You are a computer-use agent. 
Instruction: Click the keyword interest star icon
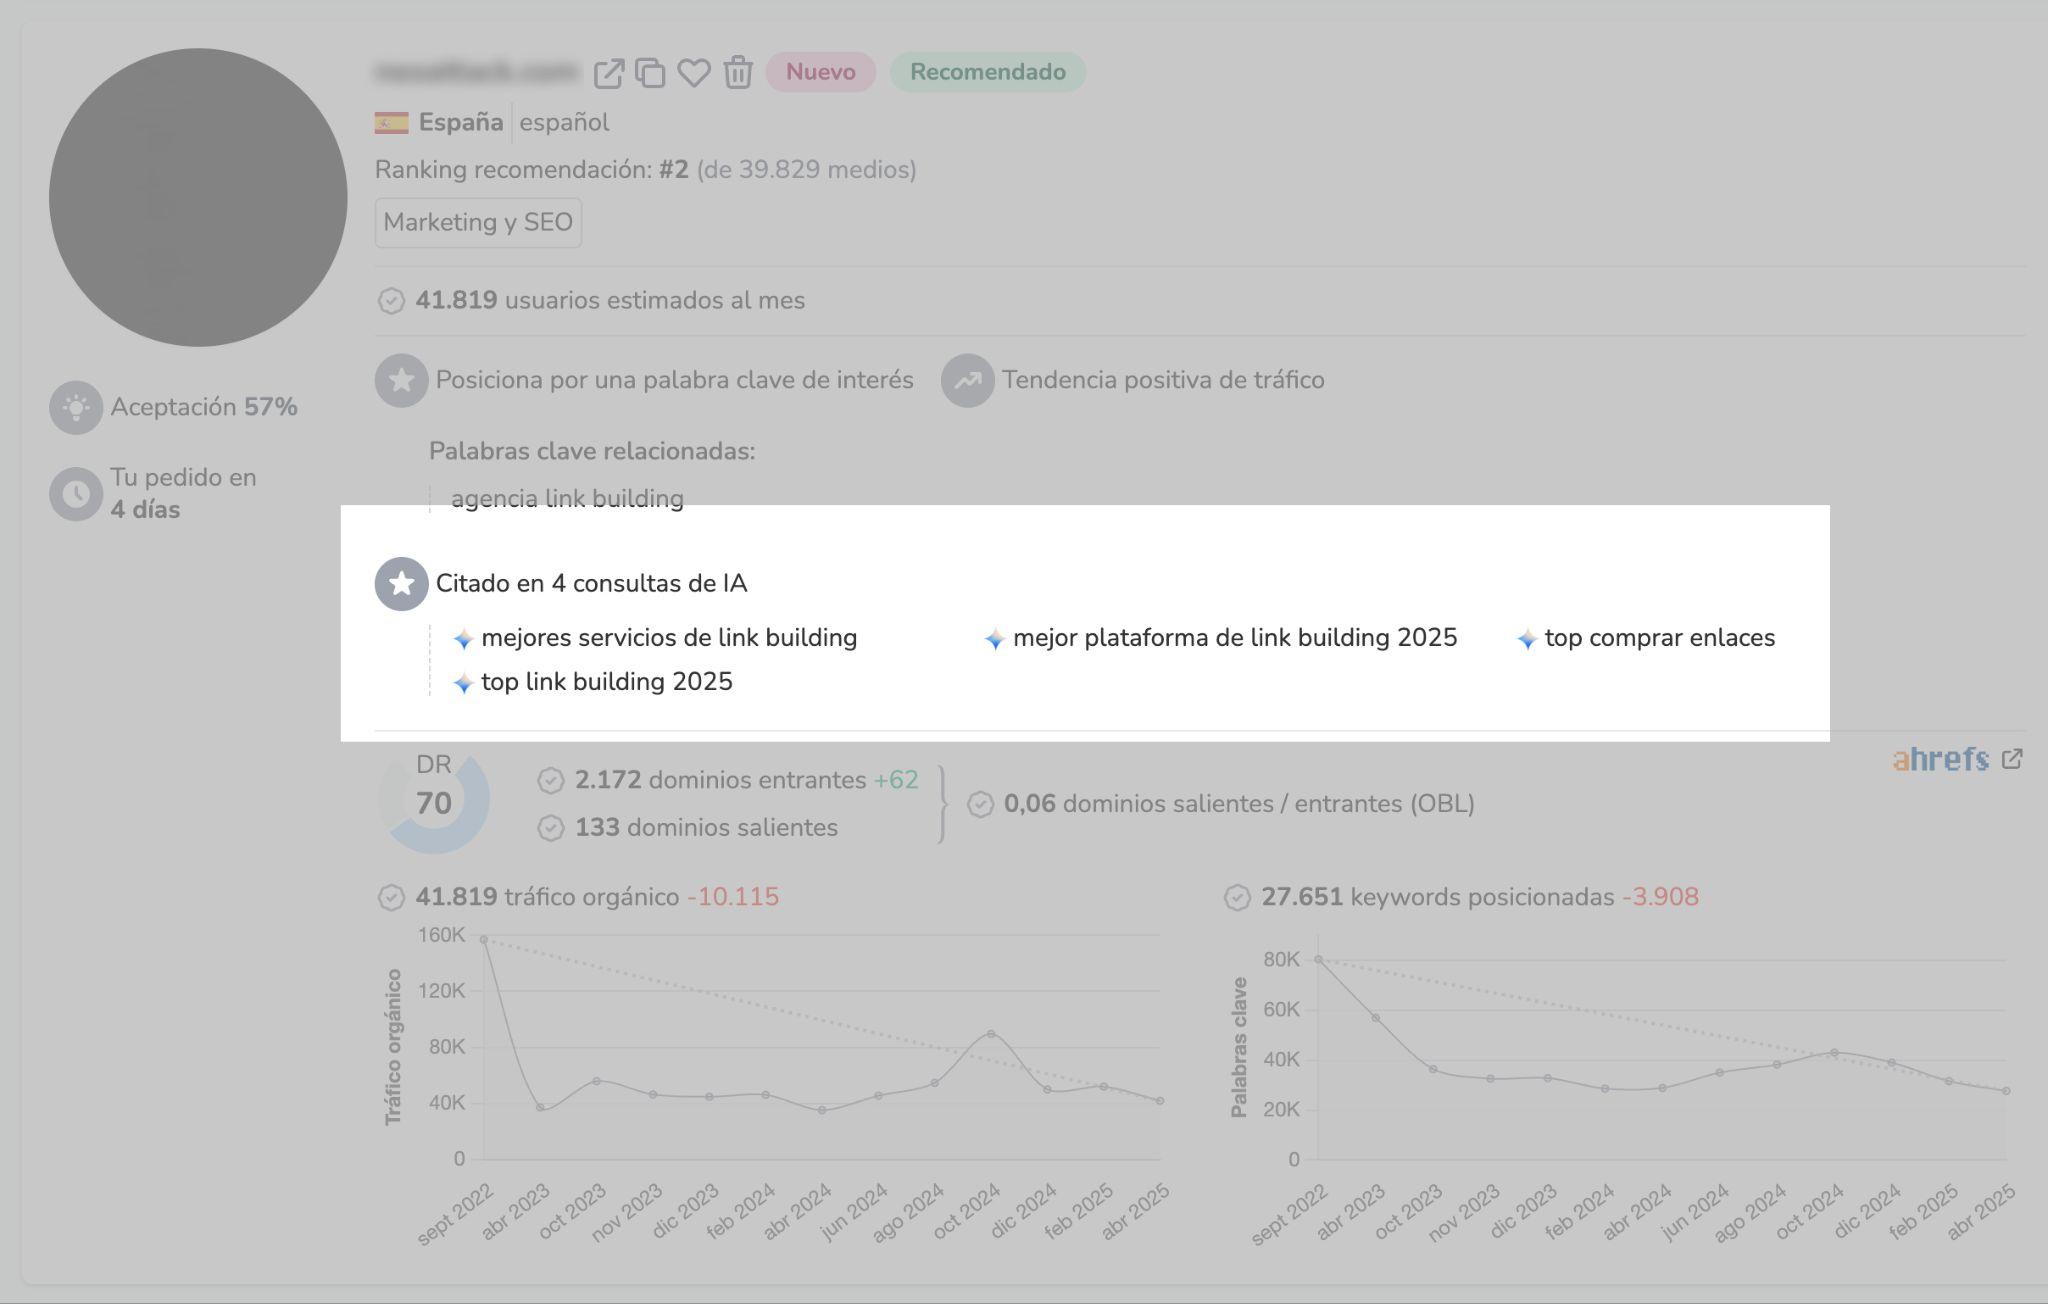401,381
